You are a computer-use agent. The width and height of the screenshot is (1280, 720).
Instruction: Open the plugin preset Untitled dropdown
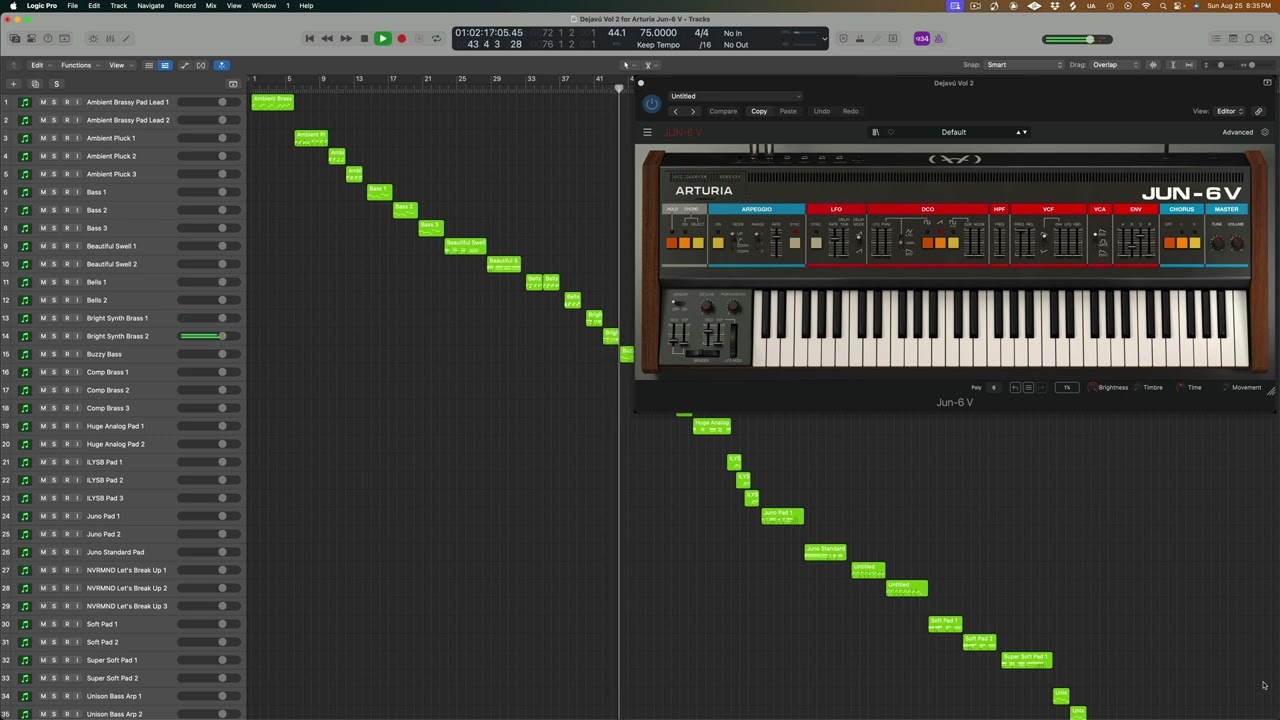[x=735, y=96]
